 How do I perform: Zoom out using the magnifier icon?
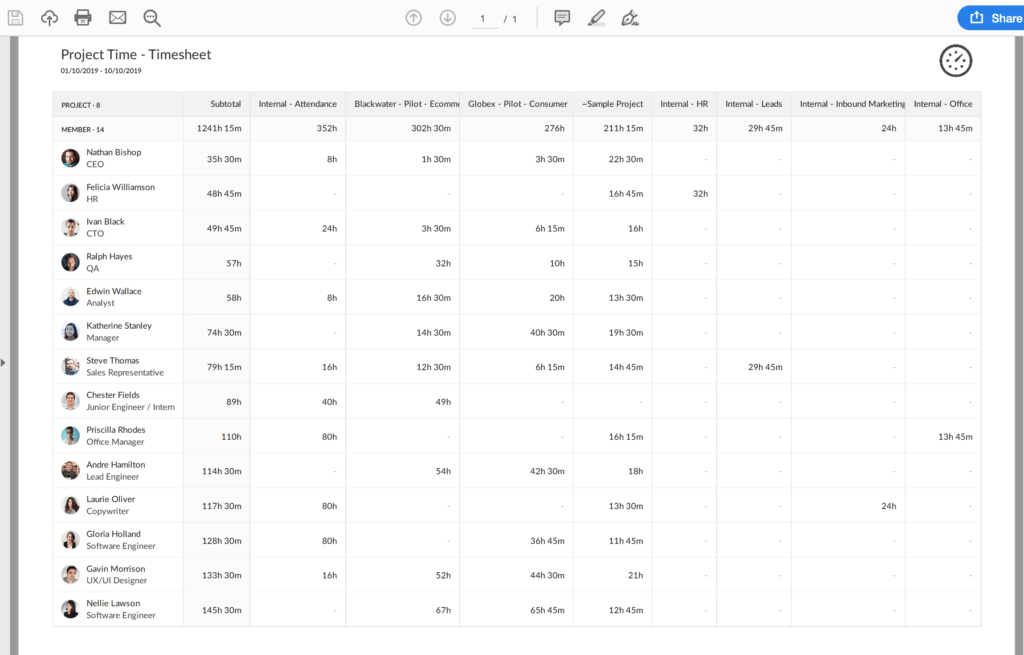[x=151, y=17]
